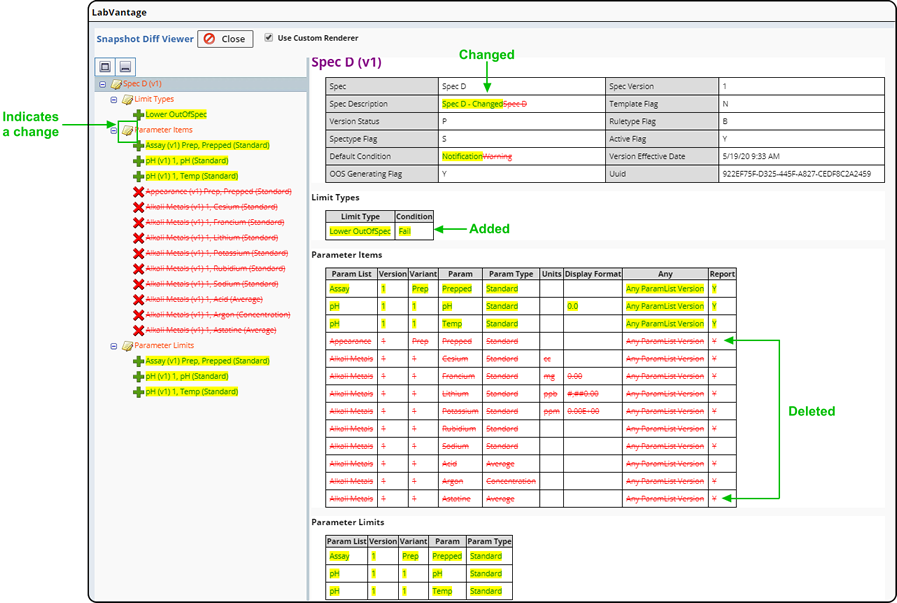897x603 pixels.
Task: Select Assay (v1) Prep under Parameter Limits
Action: tap(208, 361)
